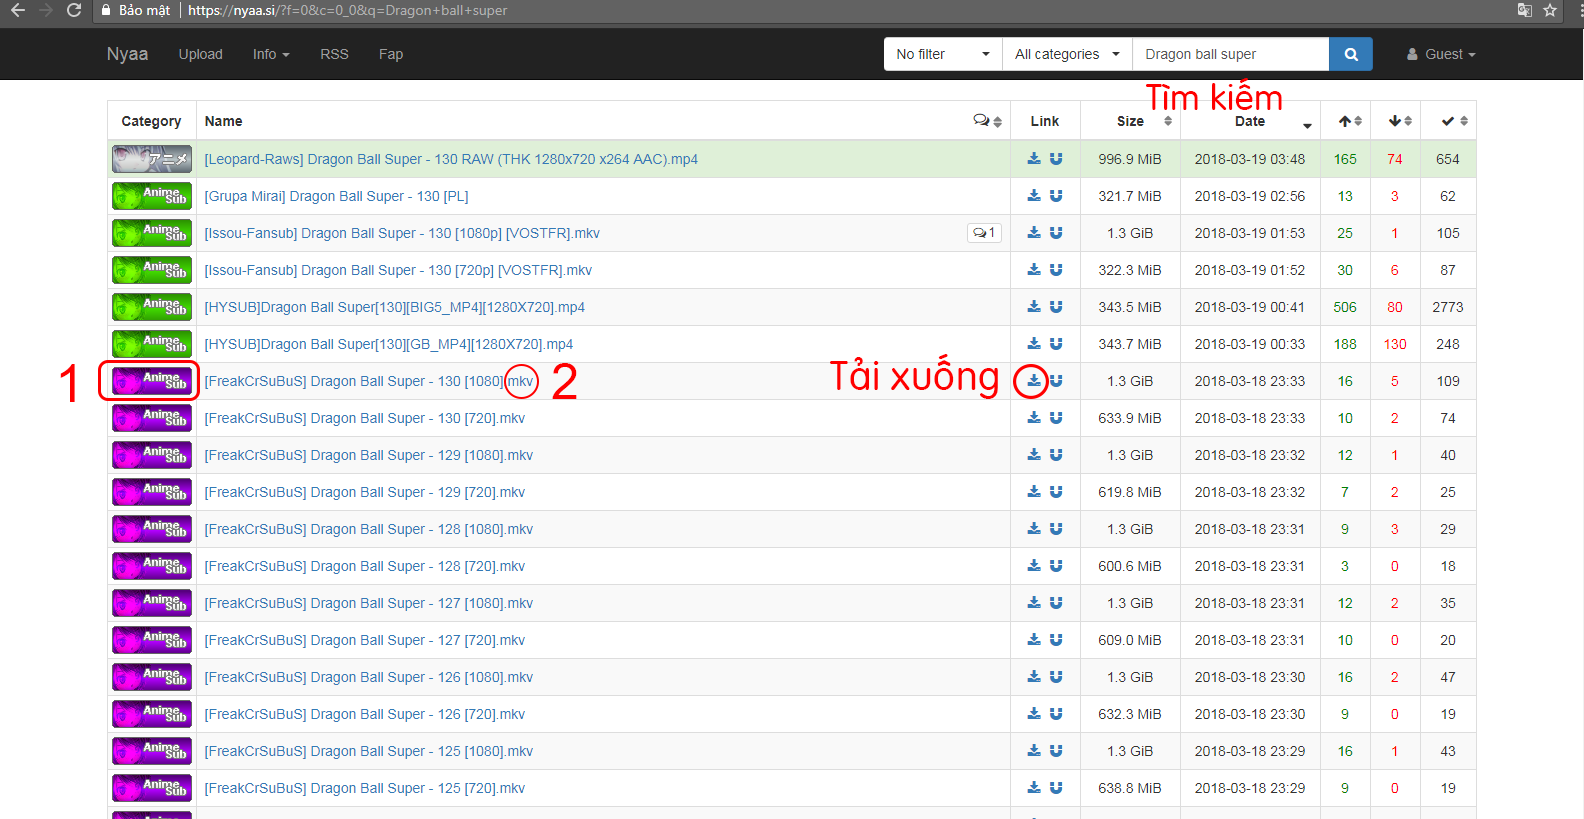Open magnet link for HYSUB 130 GB_MP4
The width and height of the screenshot is (1584, 819).
[1056, 344]
